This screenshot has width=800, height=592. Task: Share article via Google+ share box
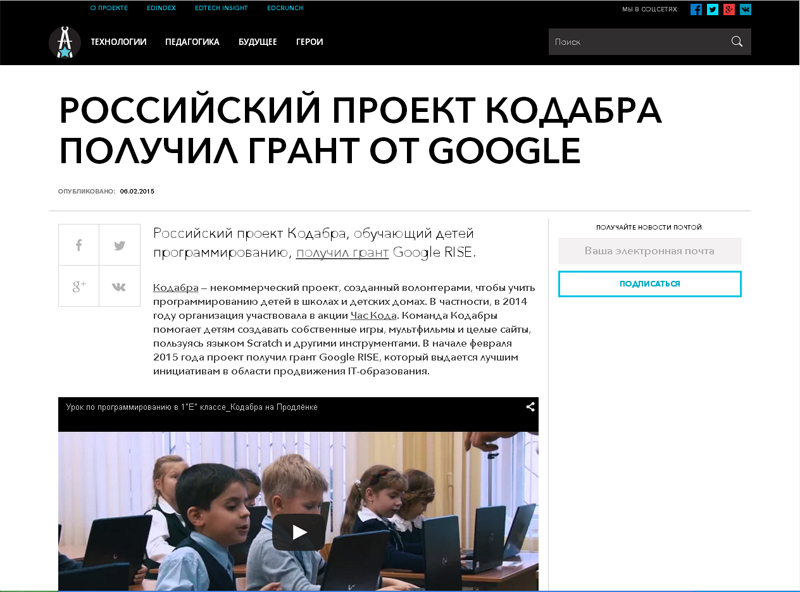click(79, 286)
